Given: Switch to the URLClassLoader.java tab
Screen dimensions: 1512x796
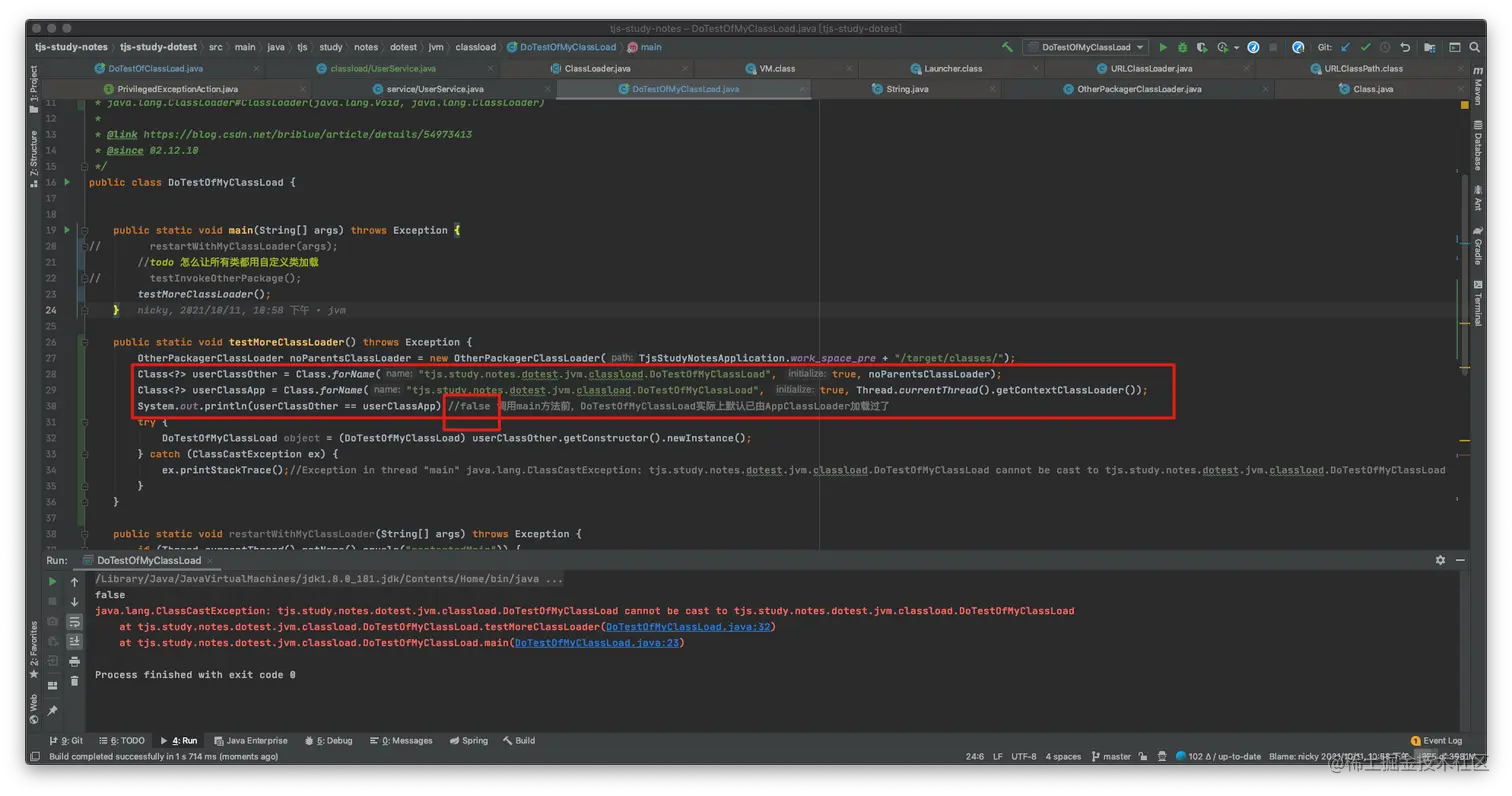Looking at the screenshot, I should click(x=1150, y=69).
